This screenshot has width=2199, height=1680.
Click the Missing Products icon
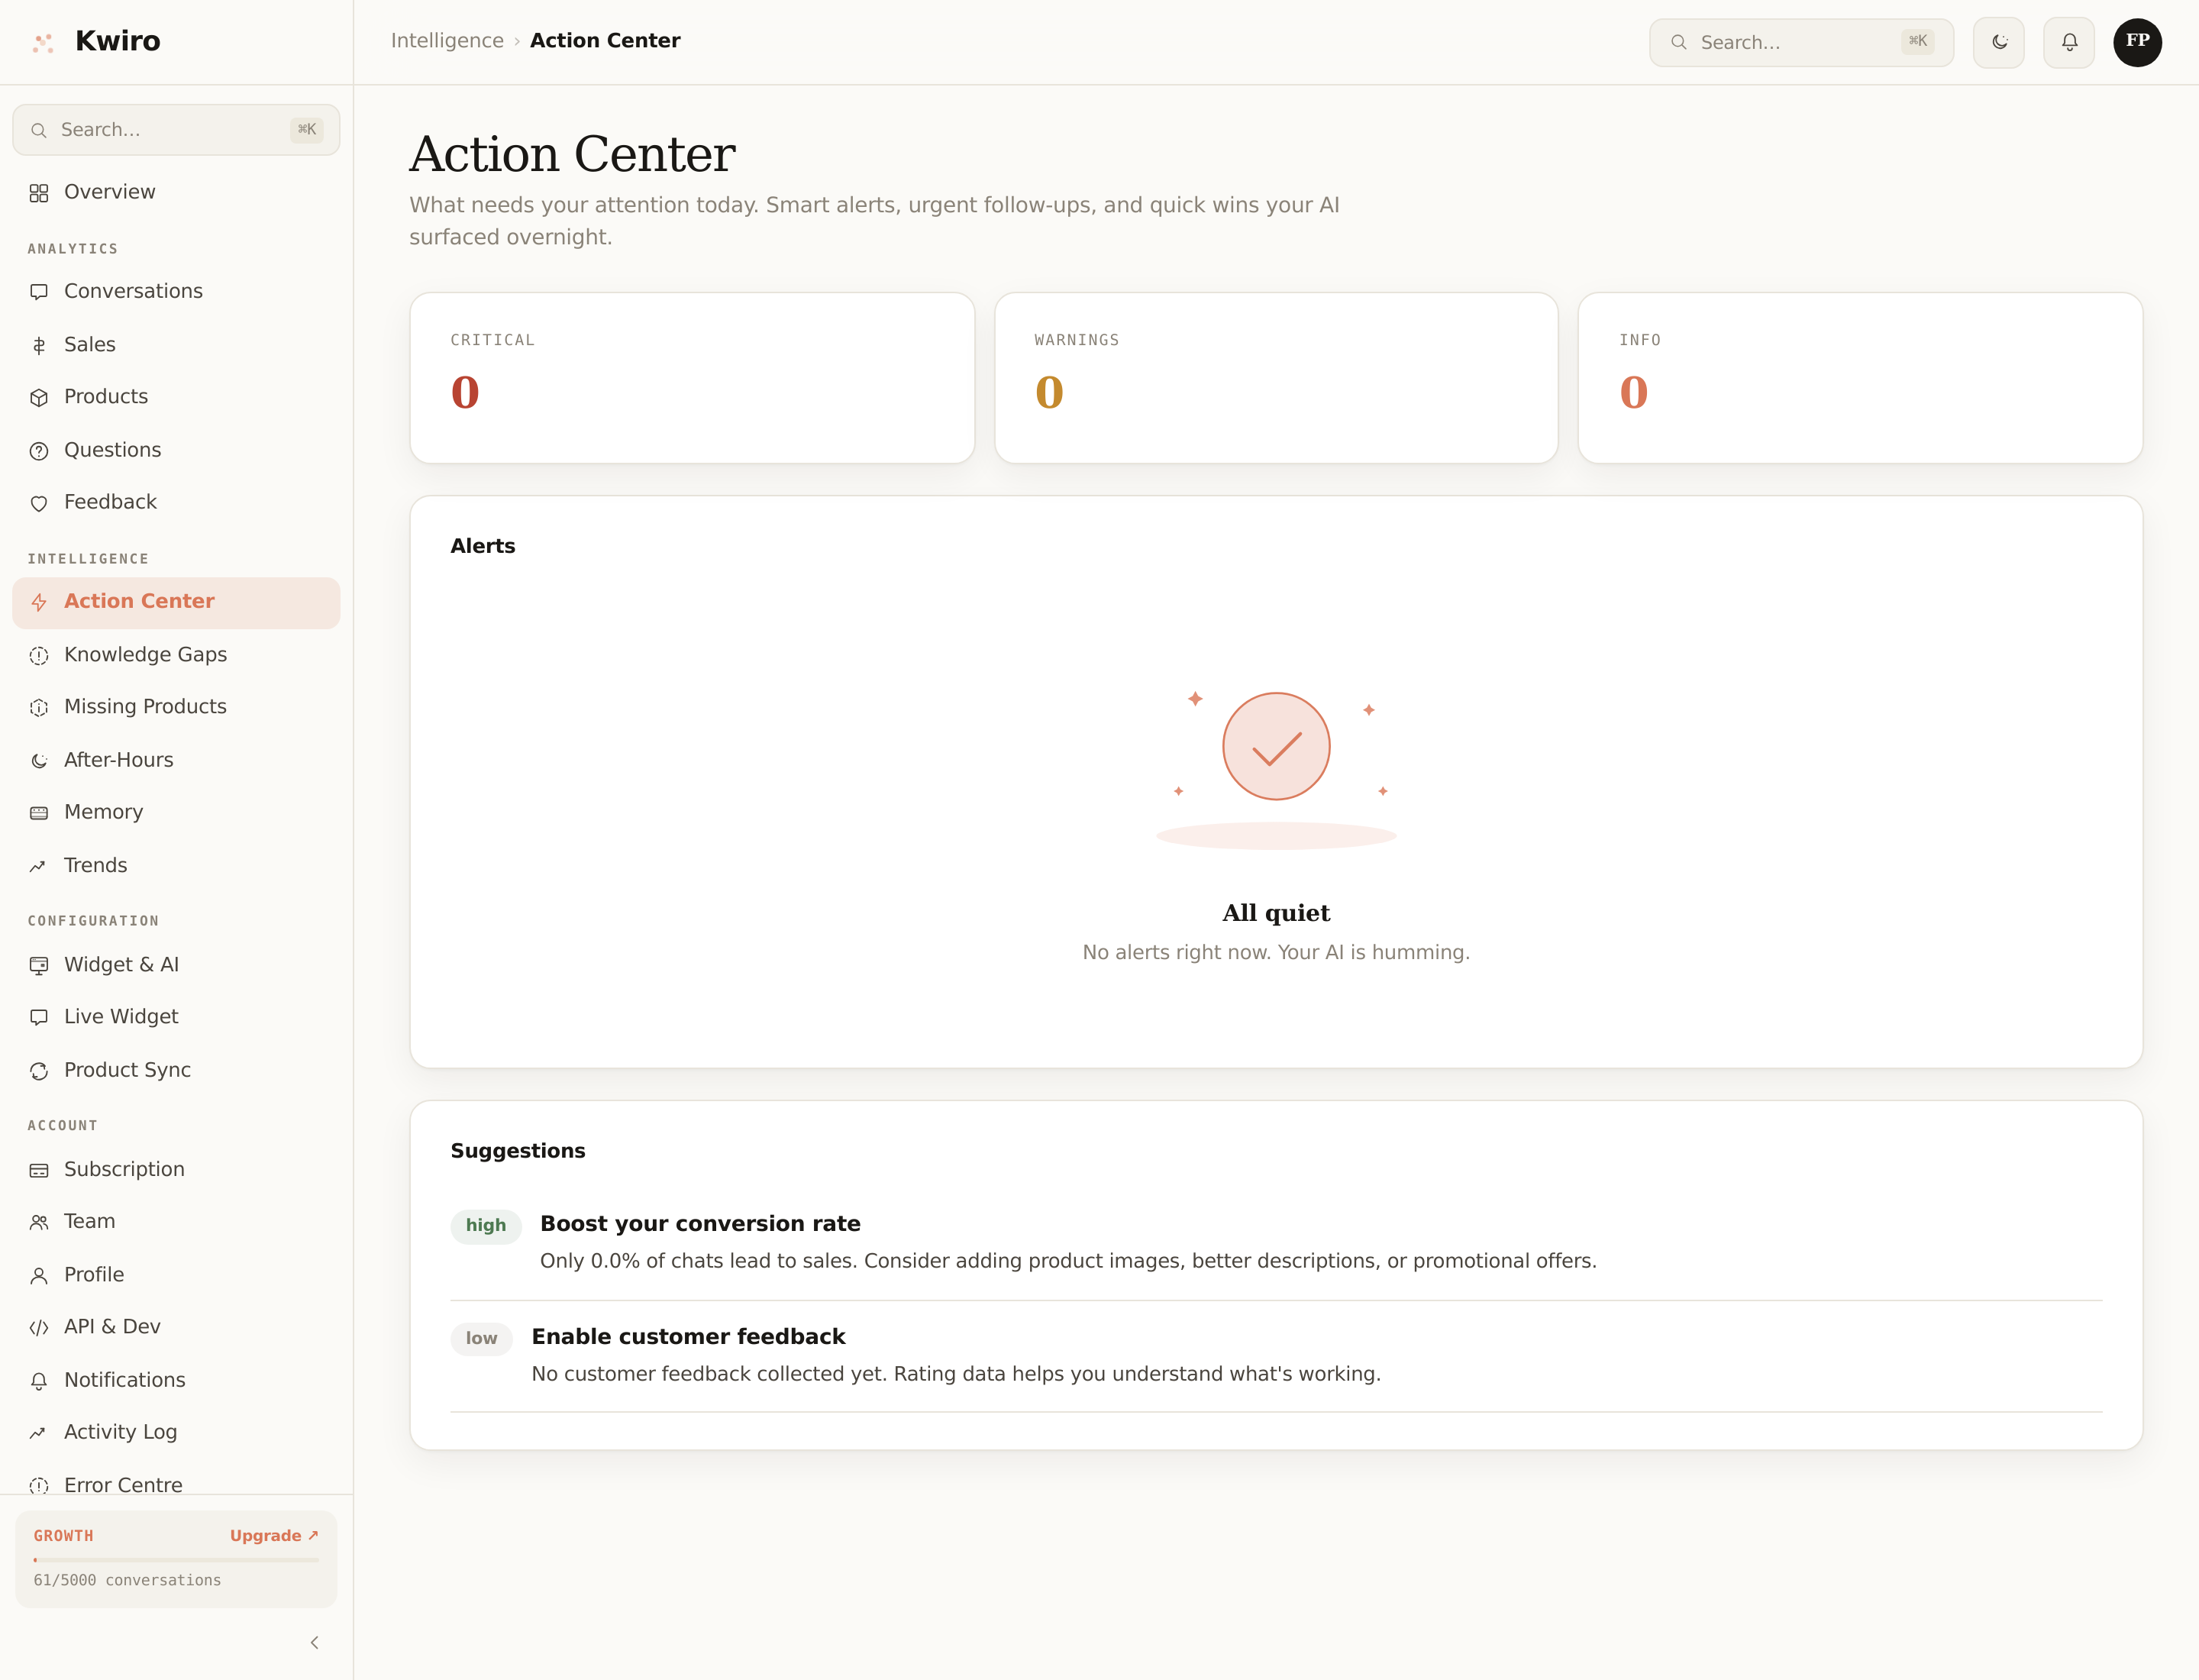click(x=39, y=707)
